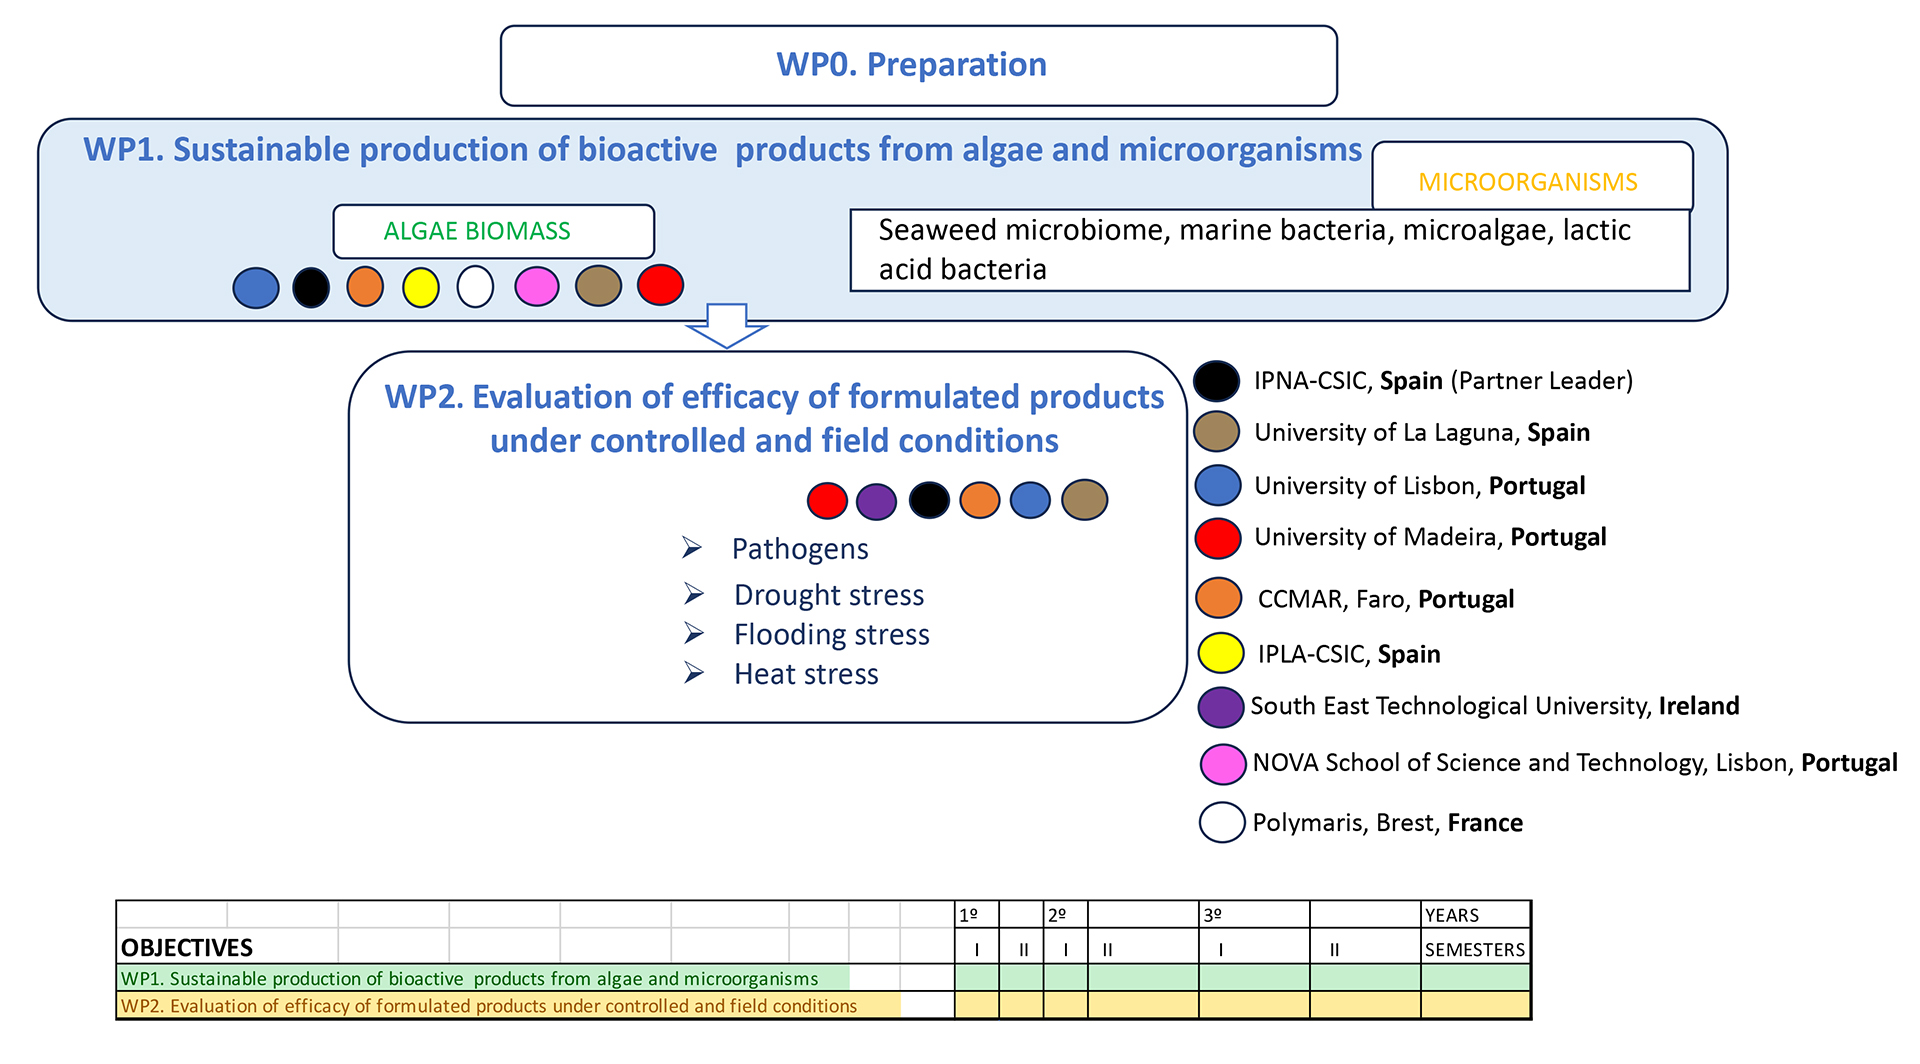Click the YEARS header cell in the table
This screenshot has height=1064, width=1920.
(x=1474, y=915)
